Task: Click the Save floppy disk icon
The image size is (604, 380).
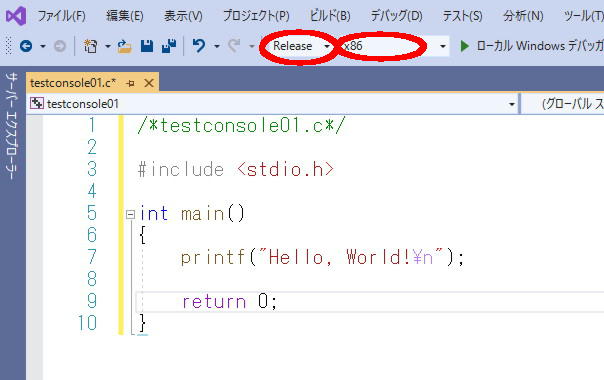Action: [x=147, y=46]
